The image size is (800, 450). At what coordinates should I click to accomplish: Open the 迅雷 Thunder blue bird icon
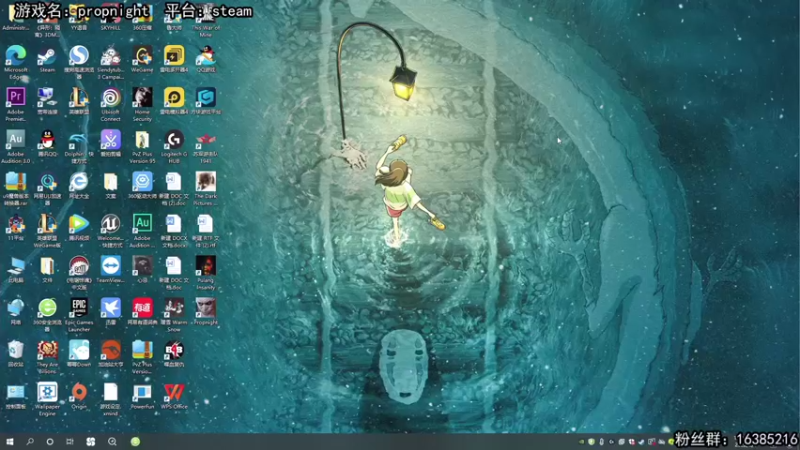pyautogui.click(x=111, y=308)
